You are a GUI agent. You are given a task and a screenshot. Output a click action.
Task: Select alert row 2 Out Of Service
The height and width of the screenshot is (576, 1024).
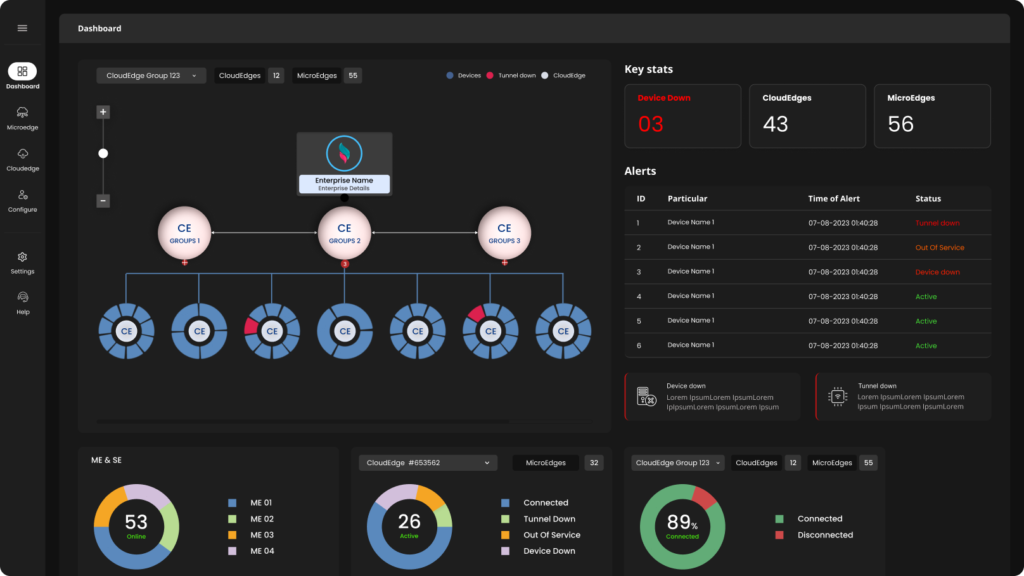pyautogui.click(x=807, y=247)
